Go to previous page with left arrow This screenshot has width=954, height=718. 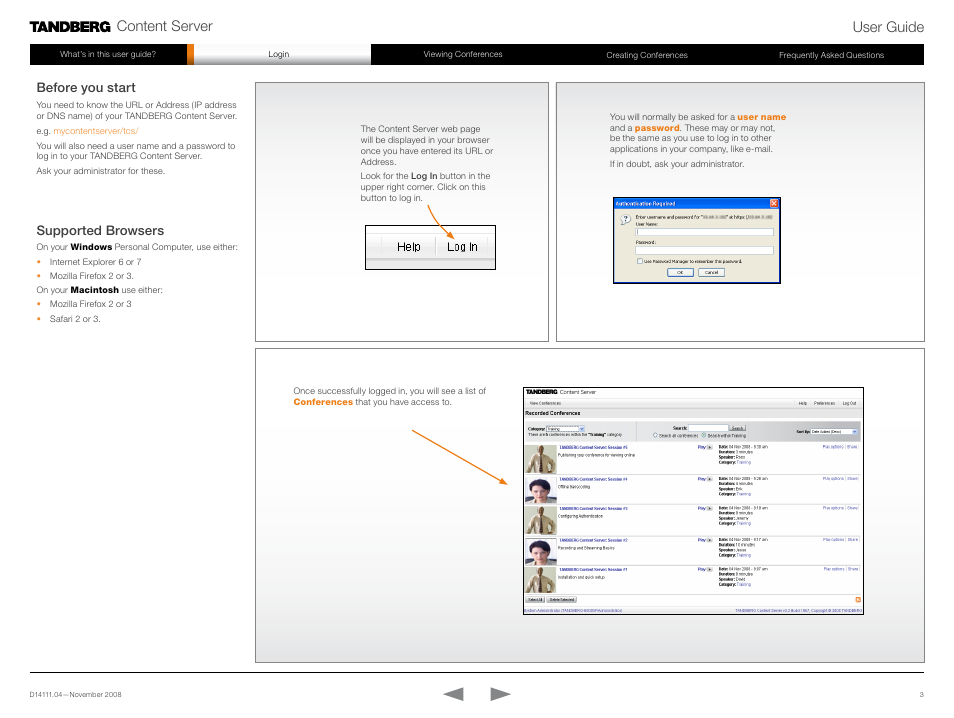click(454, 694)
